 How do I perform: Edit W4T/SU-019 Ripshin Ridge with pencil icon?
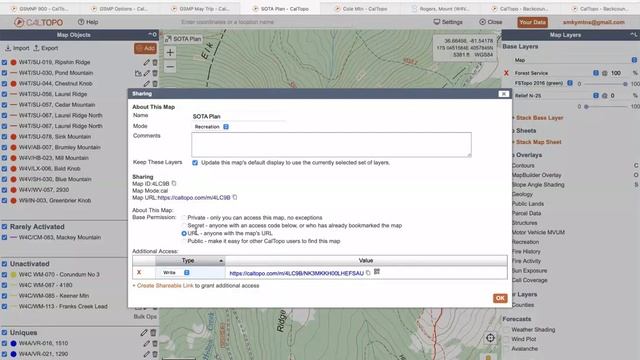coord(146,62)
